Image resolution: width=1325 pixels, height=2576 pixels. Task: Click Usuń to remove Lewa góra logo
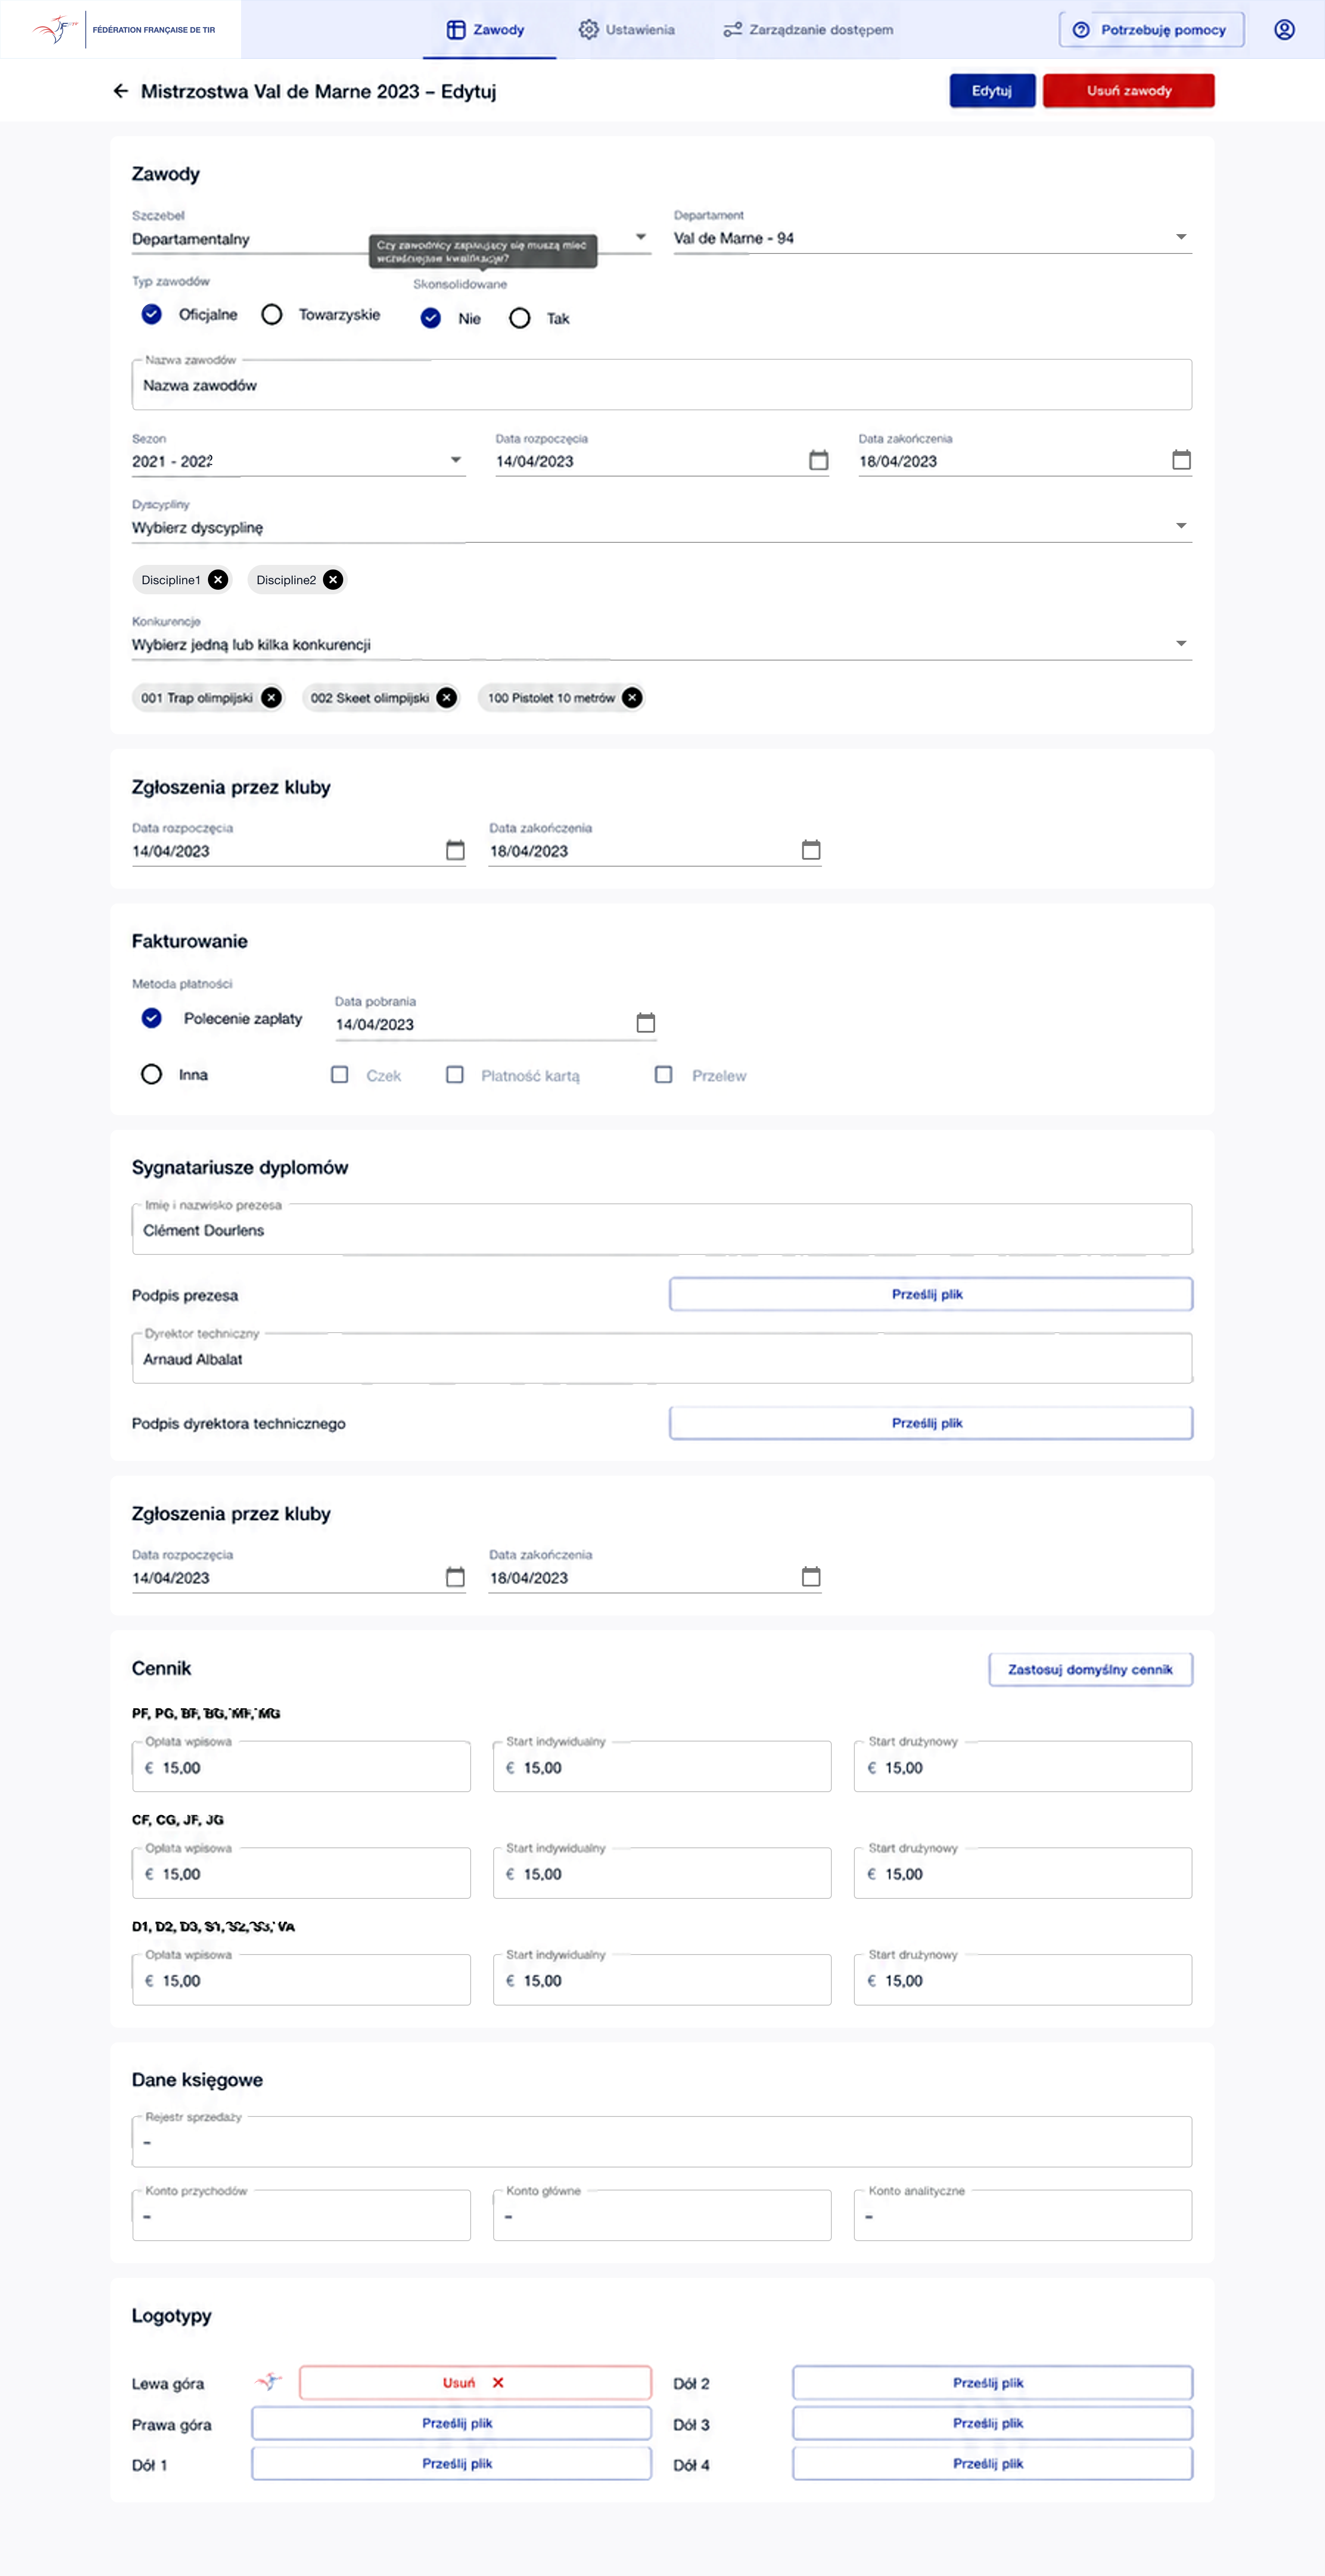point(475,2382)
